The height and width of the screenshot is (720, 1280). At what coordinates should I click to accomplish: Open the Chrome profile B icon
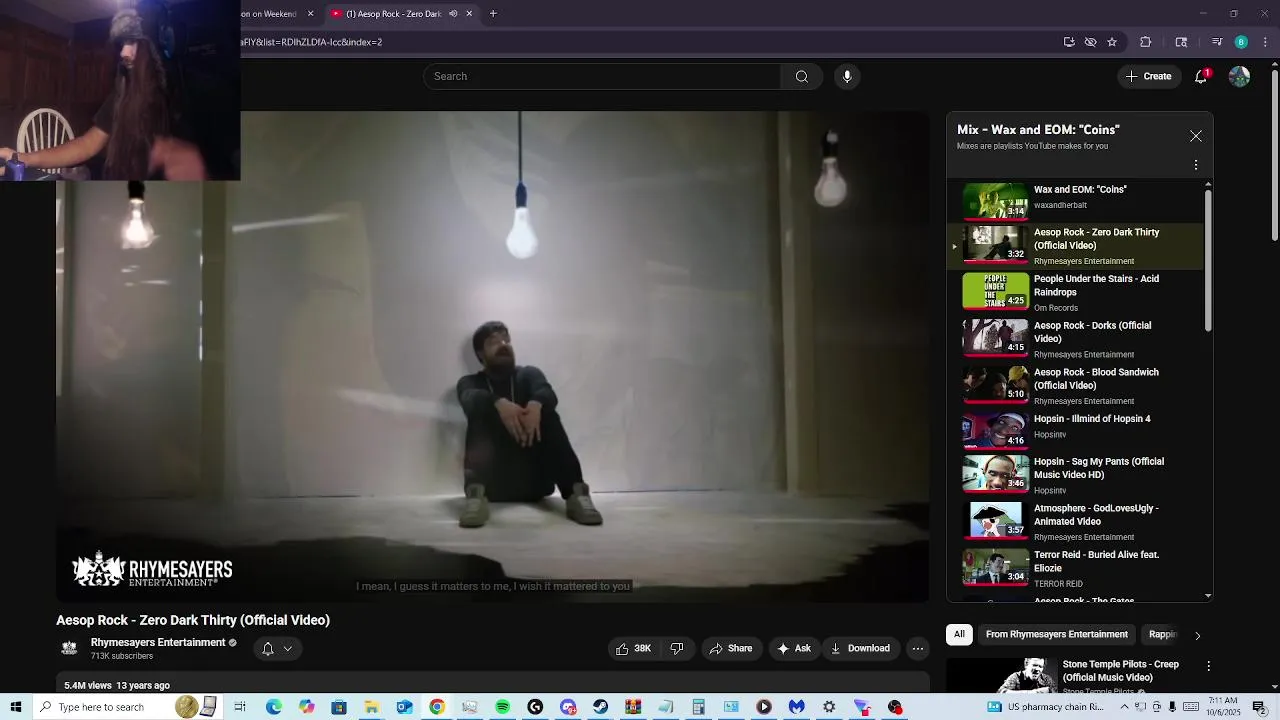click(1241, 42)
